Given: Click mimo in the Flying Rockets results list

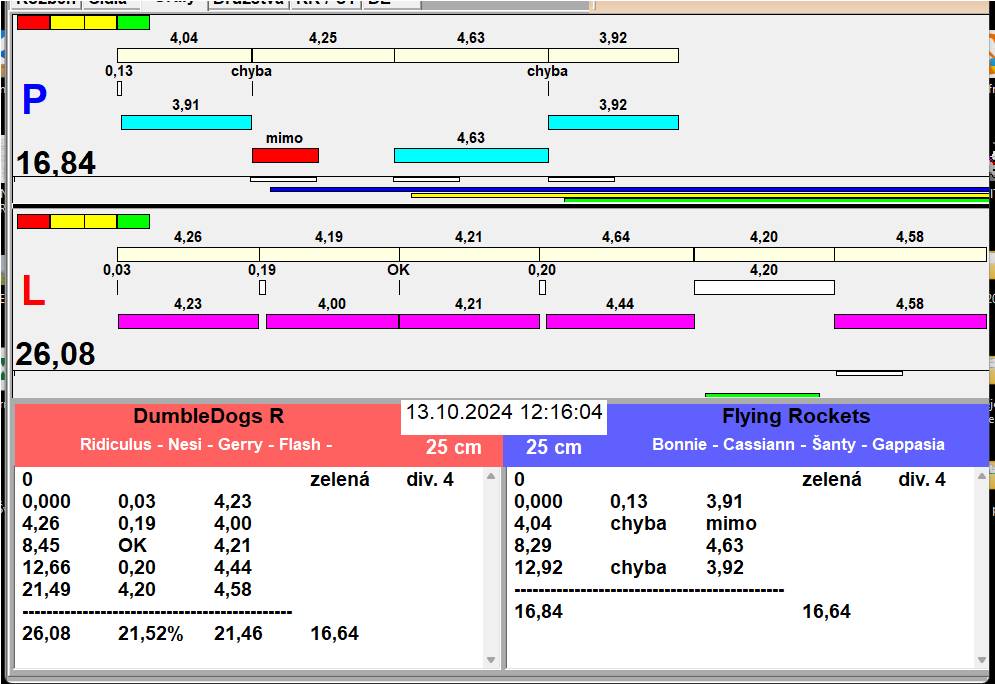Looking at the screenshot, I should [731, 523].
